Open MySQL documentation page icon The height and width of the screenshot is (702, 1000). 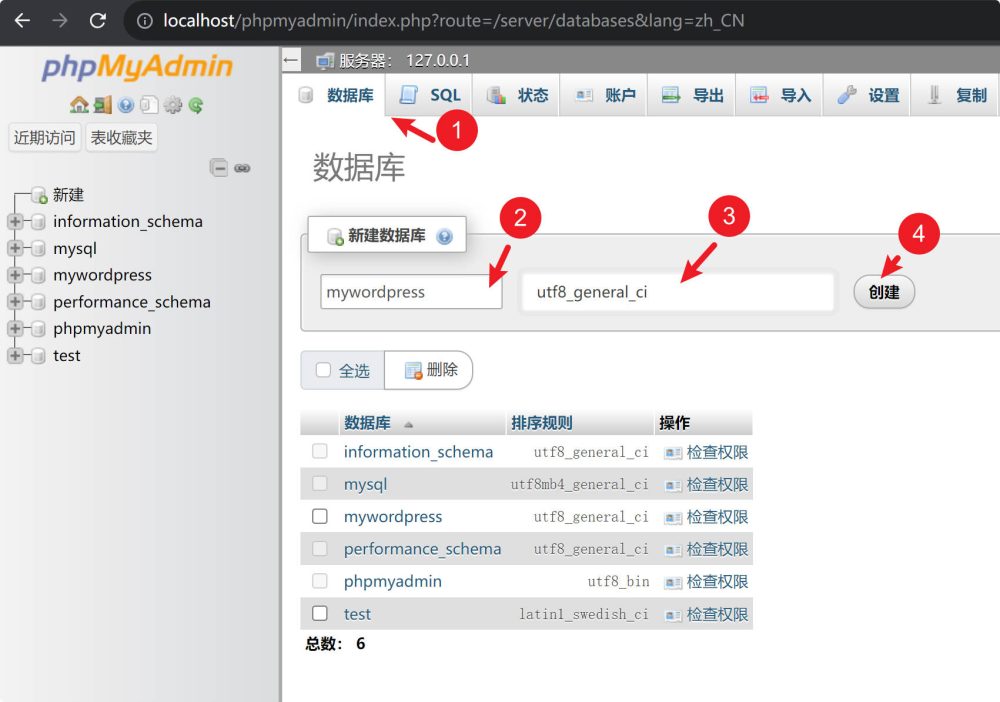(x=149, y=105)
